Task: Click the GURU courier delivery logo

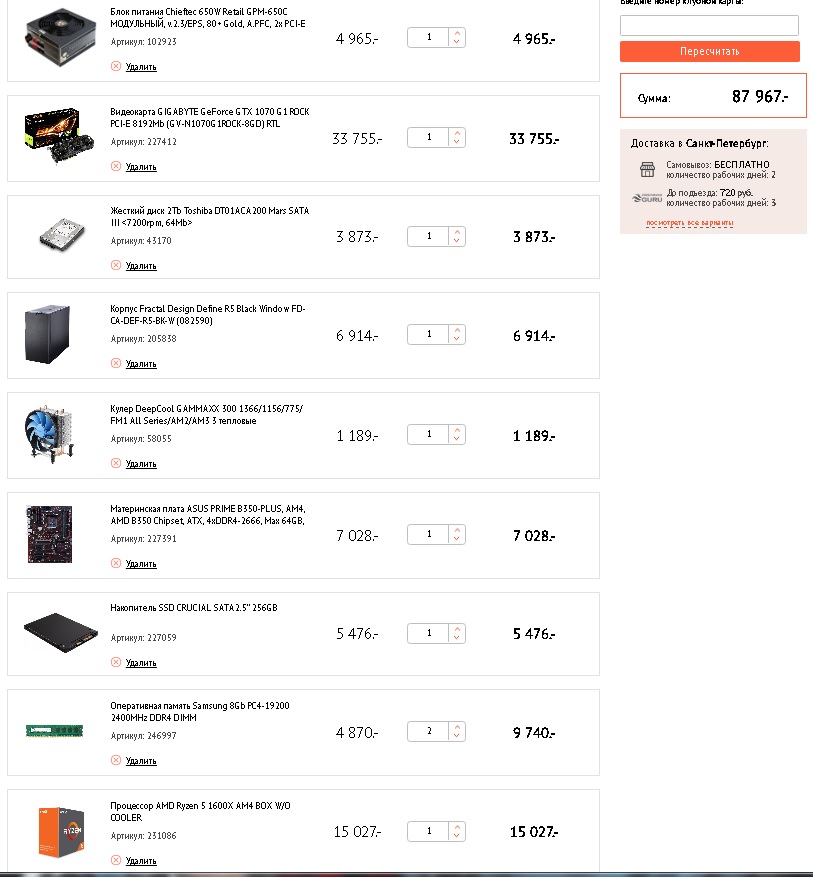Action: (647, 198)
